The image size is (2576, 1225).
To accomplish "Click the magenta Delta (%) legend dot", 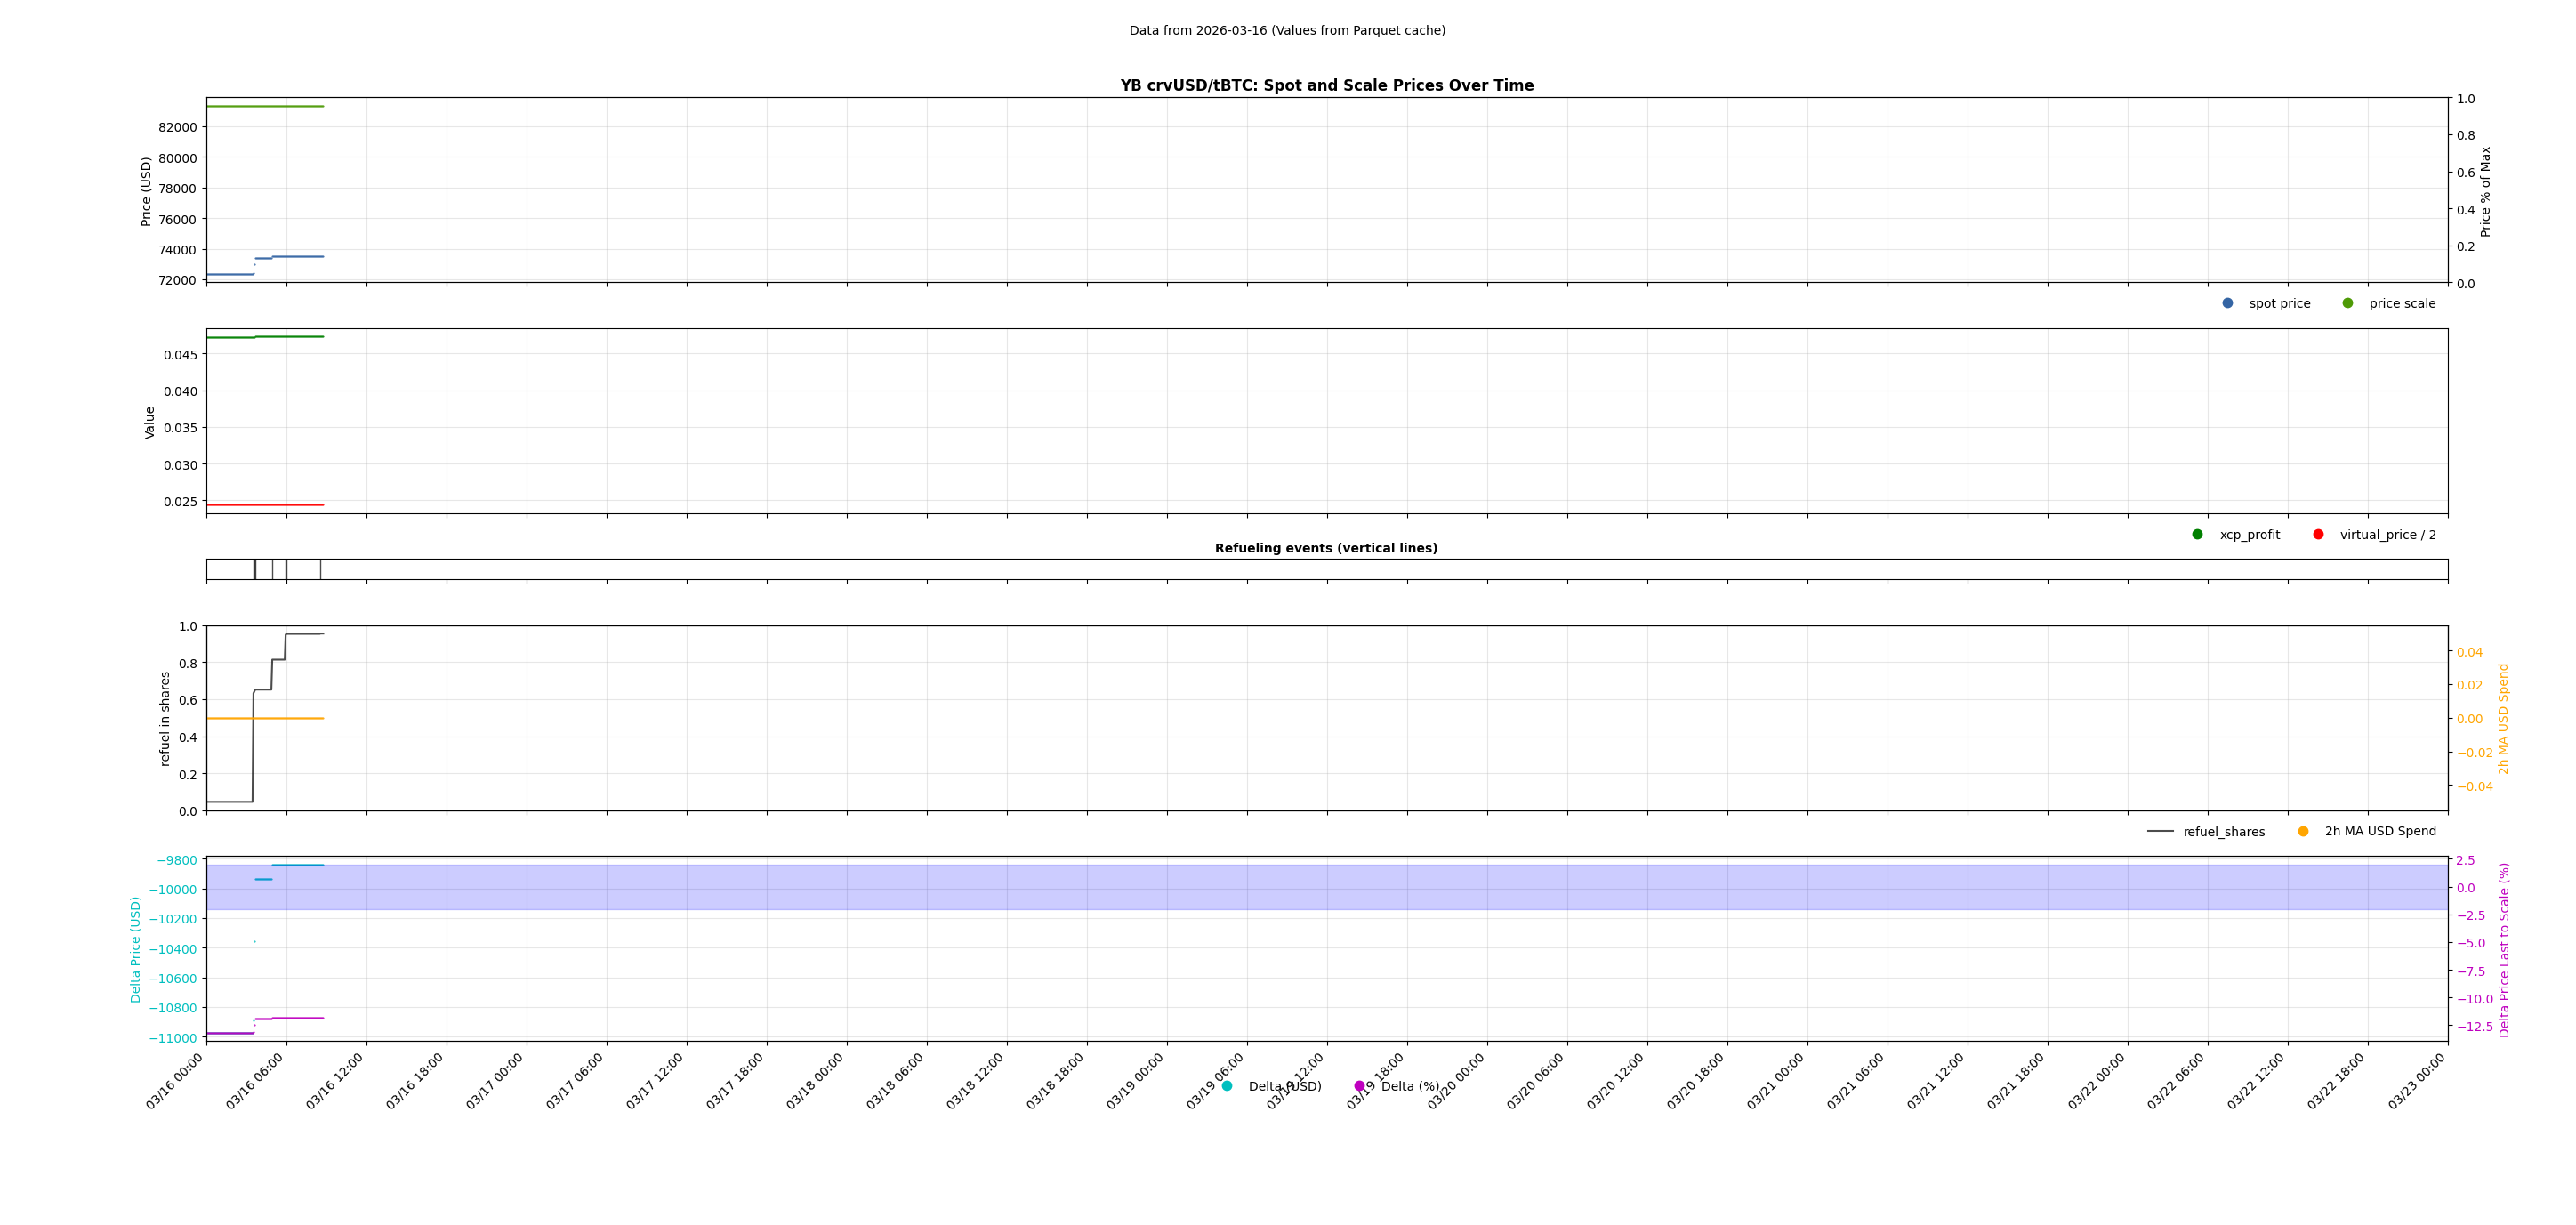I will (1360, 1084).
